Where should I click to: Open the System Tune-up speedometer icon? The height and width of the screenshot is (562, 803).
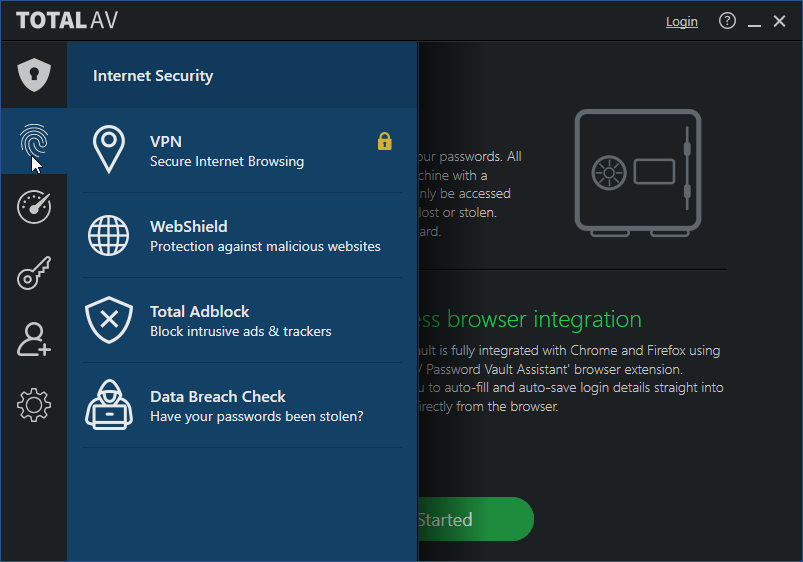34,207
